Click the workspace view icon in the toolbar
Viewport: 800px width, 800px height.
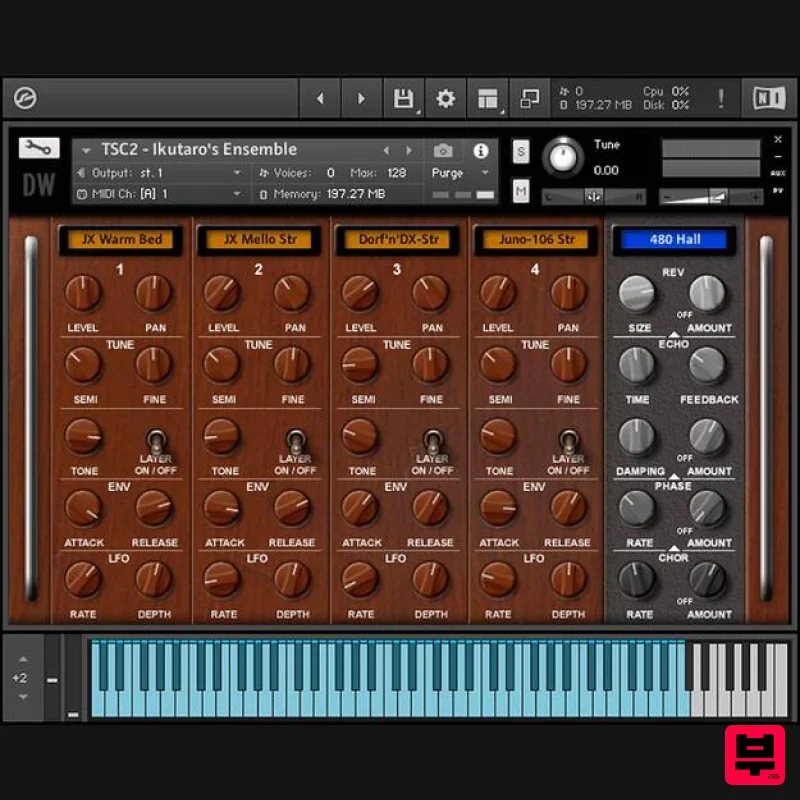click(487, 98)
